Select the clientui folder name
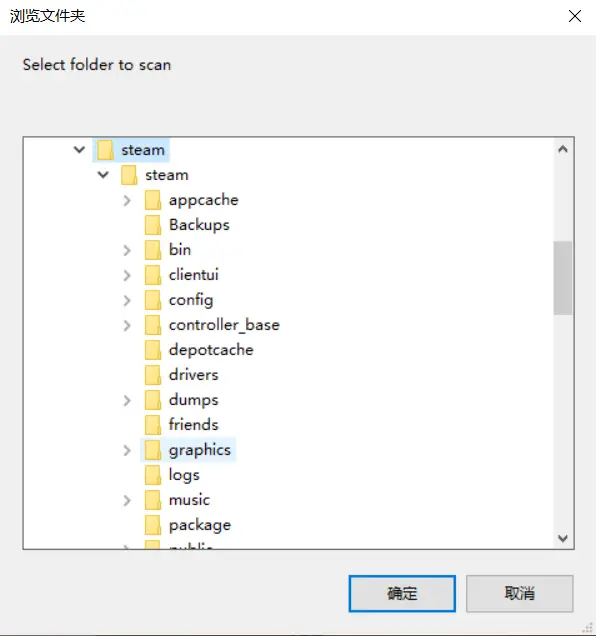This screenshot has width=596, height=636. tap(194, 275)
